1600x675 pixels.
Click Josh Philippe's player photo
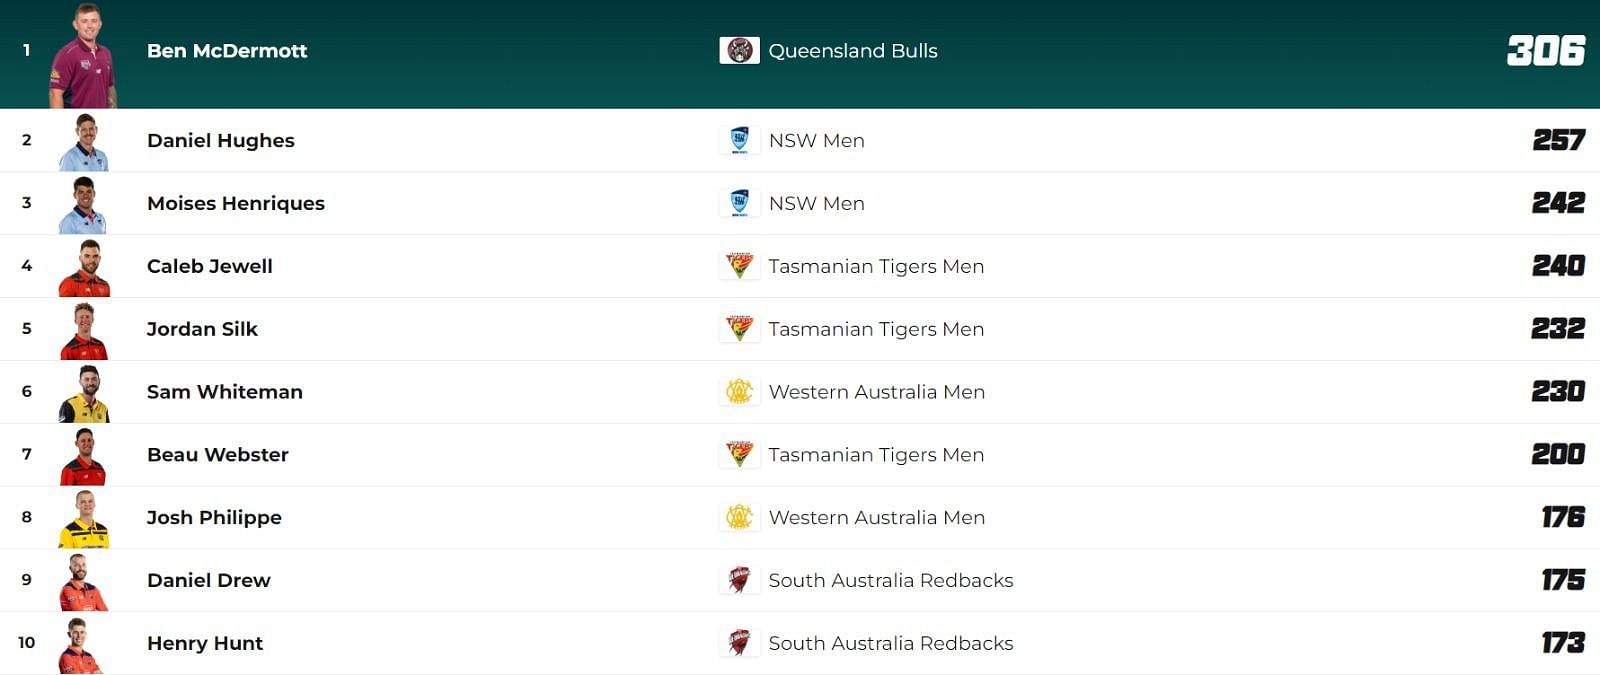point(84,519)
